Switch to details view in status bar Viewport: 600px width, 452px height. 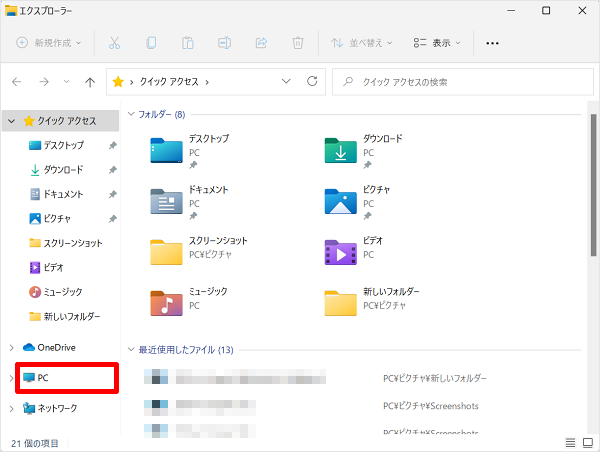tap(569, 442)
